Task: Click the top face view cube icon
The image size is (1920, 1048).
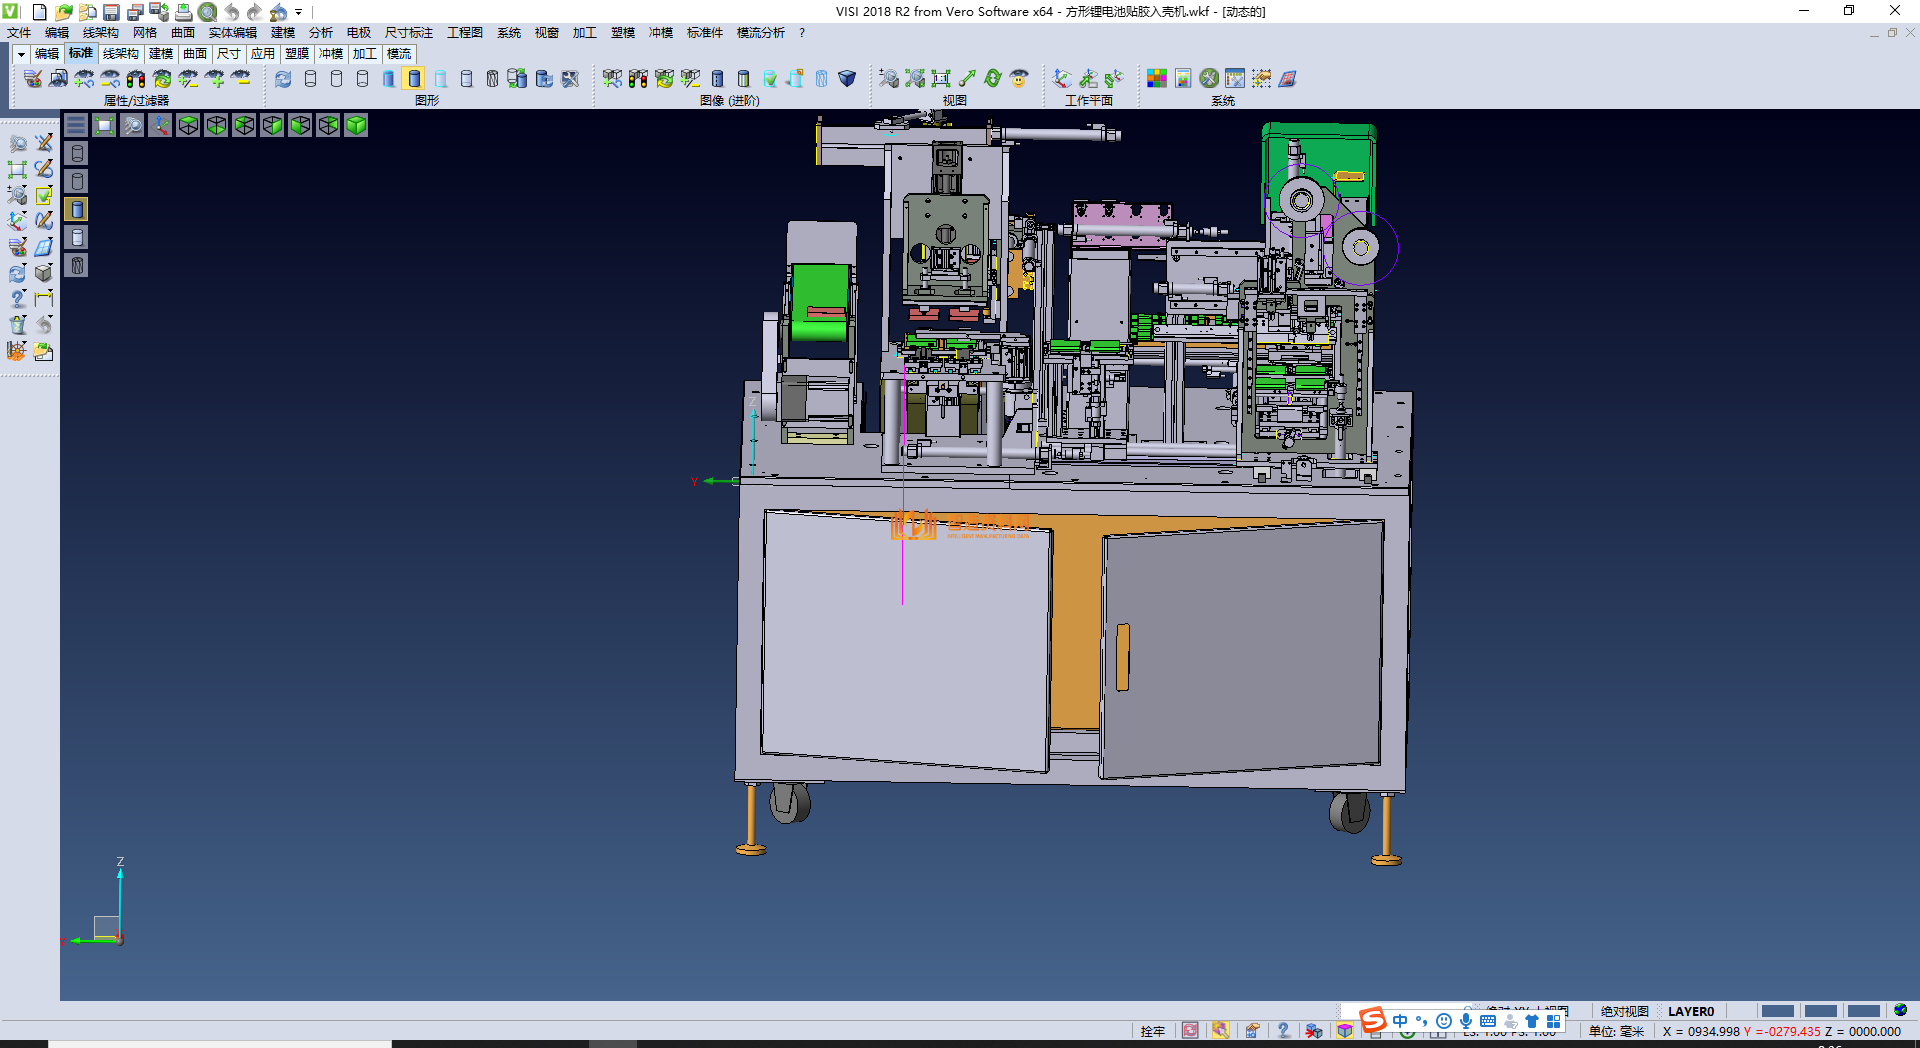Action: (188, 125)
